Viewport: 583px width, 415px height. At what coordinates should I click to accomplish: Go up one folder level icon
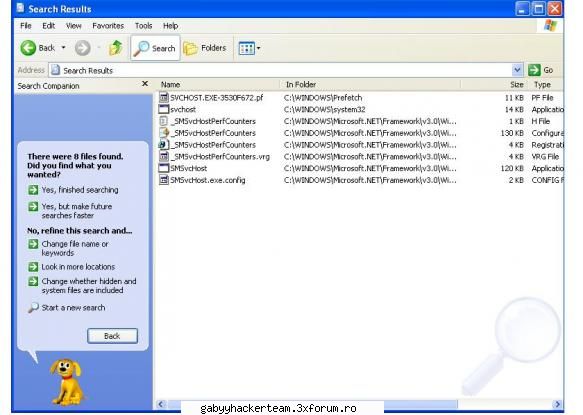click(x=116, y=48)
